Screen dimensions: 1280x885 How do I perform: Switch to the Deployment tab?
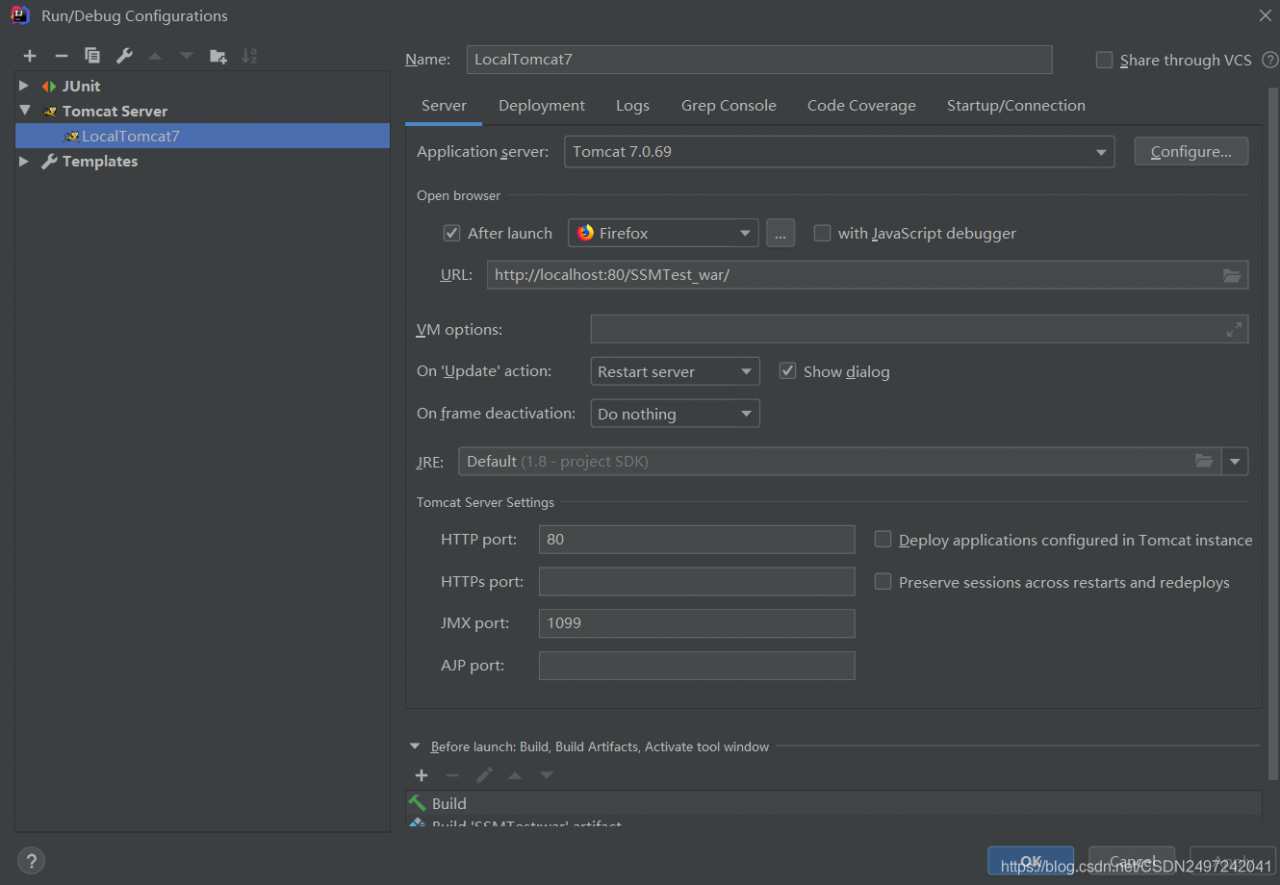[542, 105]
